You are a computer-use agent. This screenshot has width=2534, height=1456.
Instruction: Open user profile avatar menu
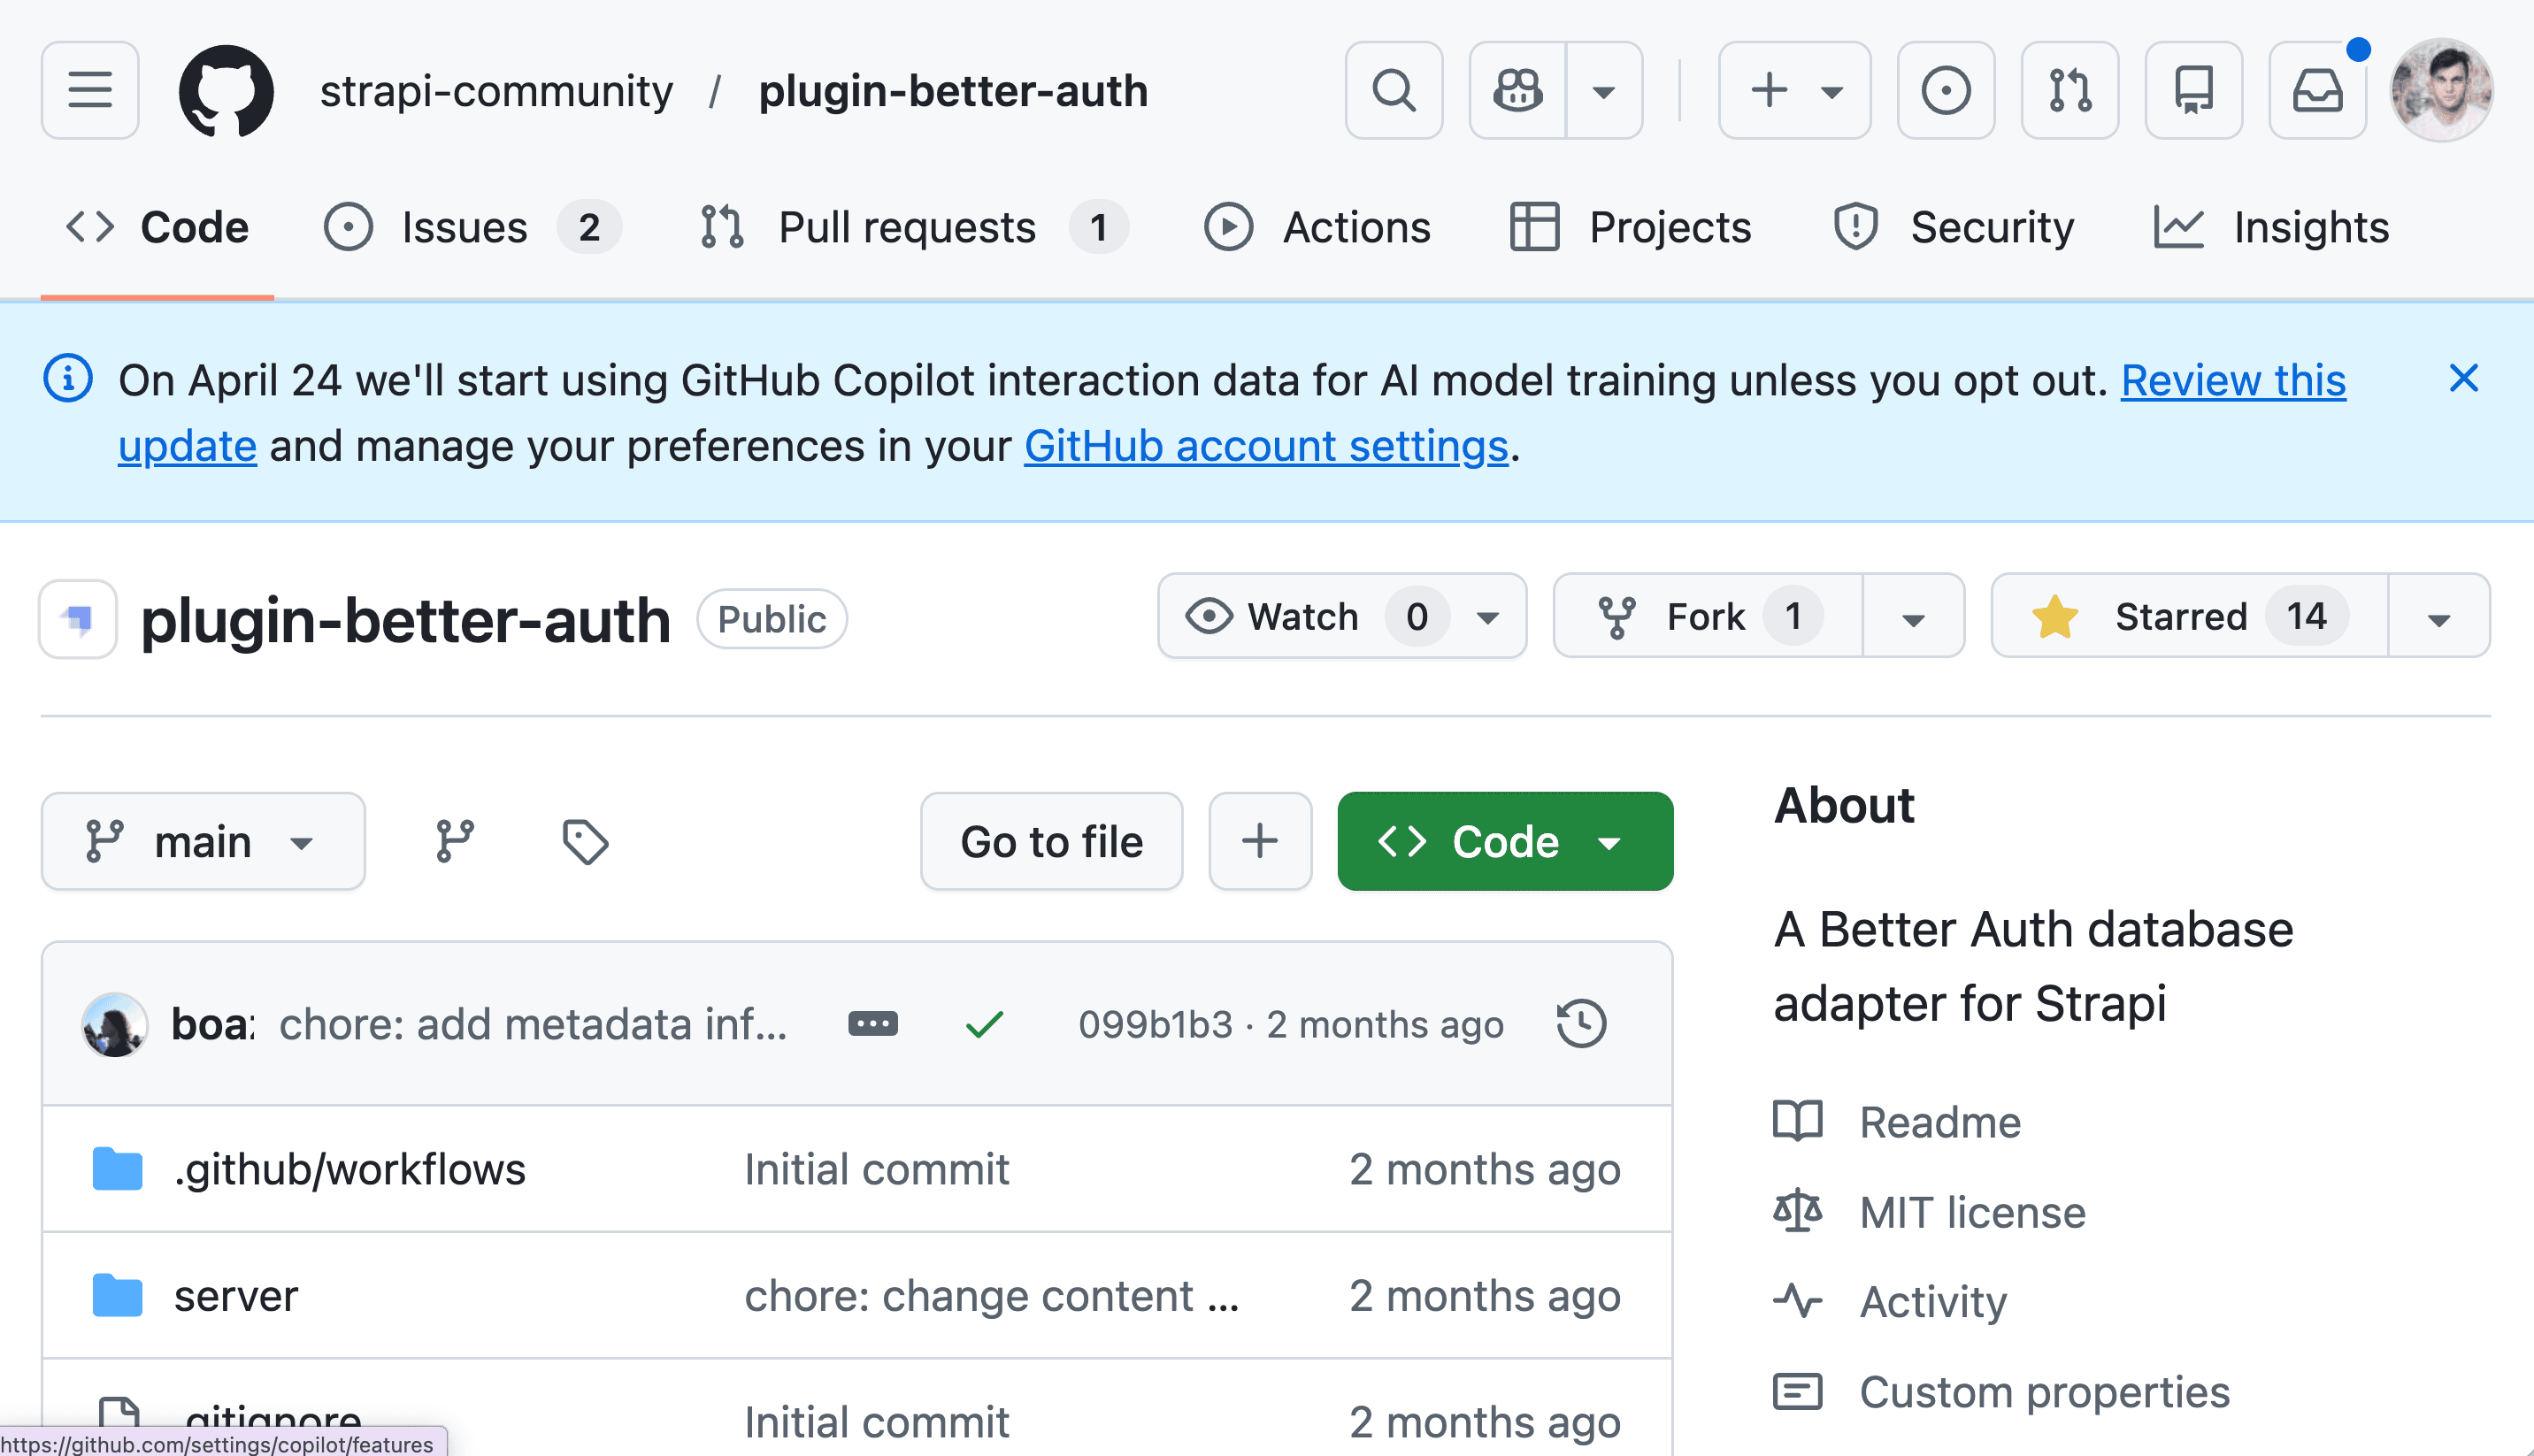click(x=2441, y=90)
